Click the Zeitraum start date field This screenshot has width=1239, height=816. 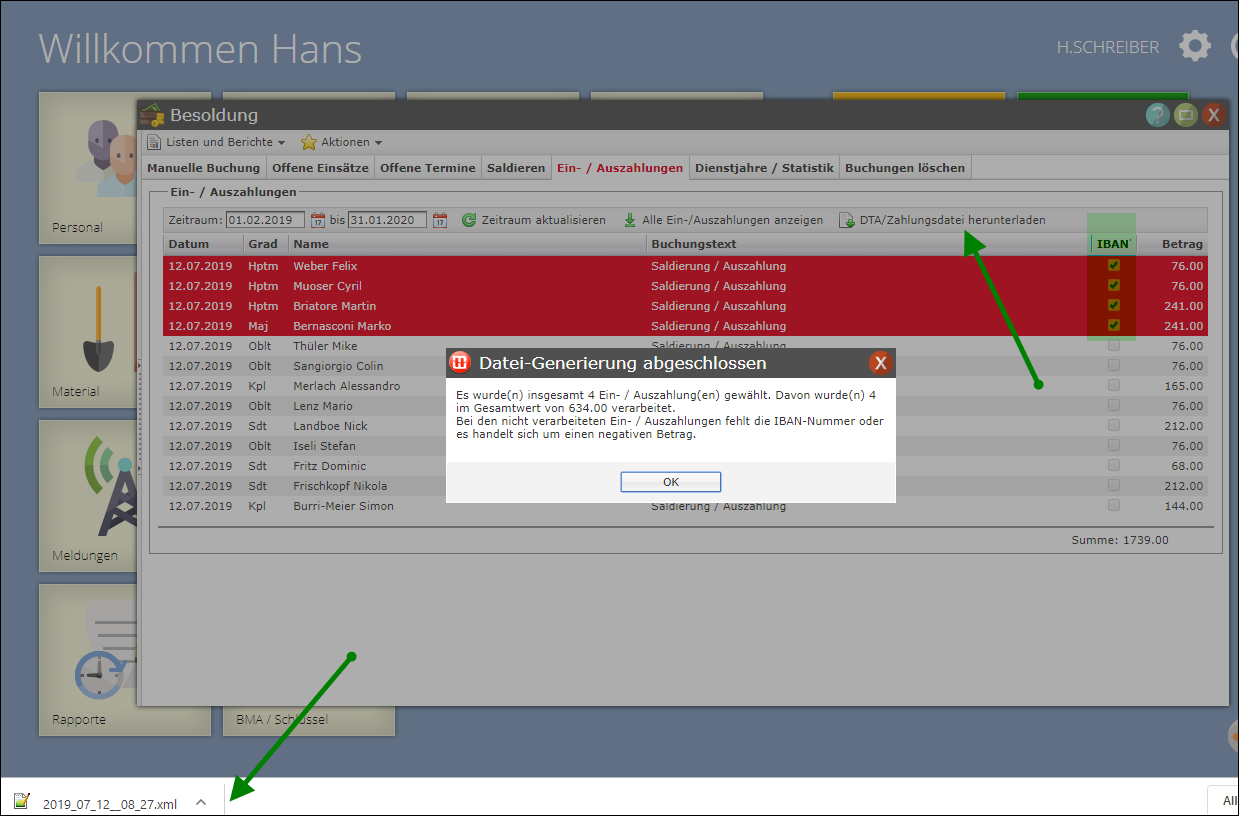(265, 220)
